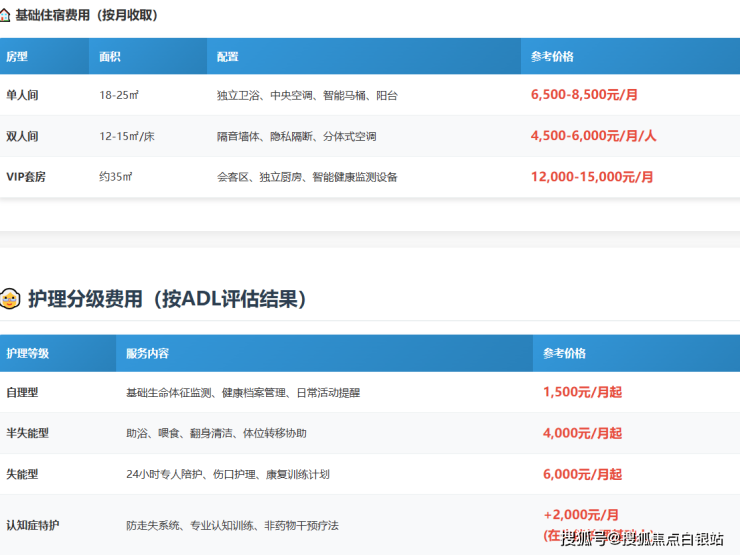
Task: Click the 参考价格 header in accommodation table
Action: click(x=552, y=57)
